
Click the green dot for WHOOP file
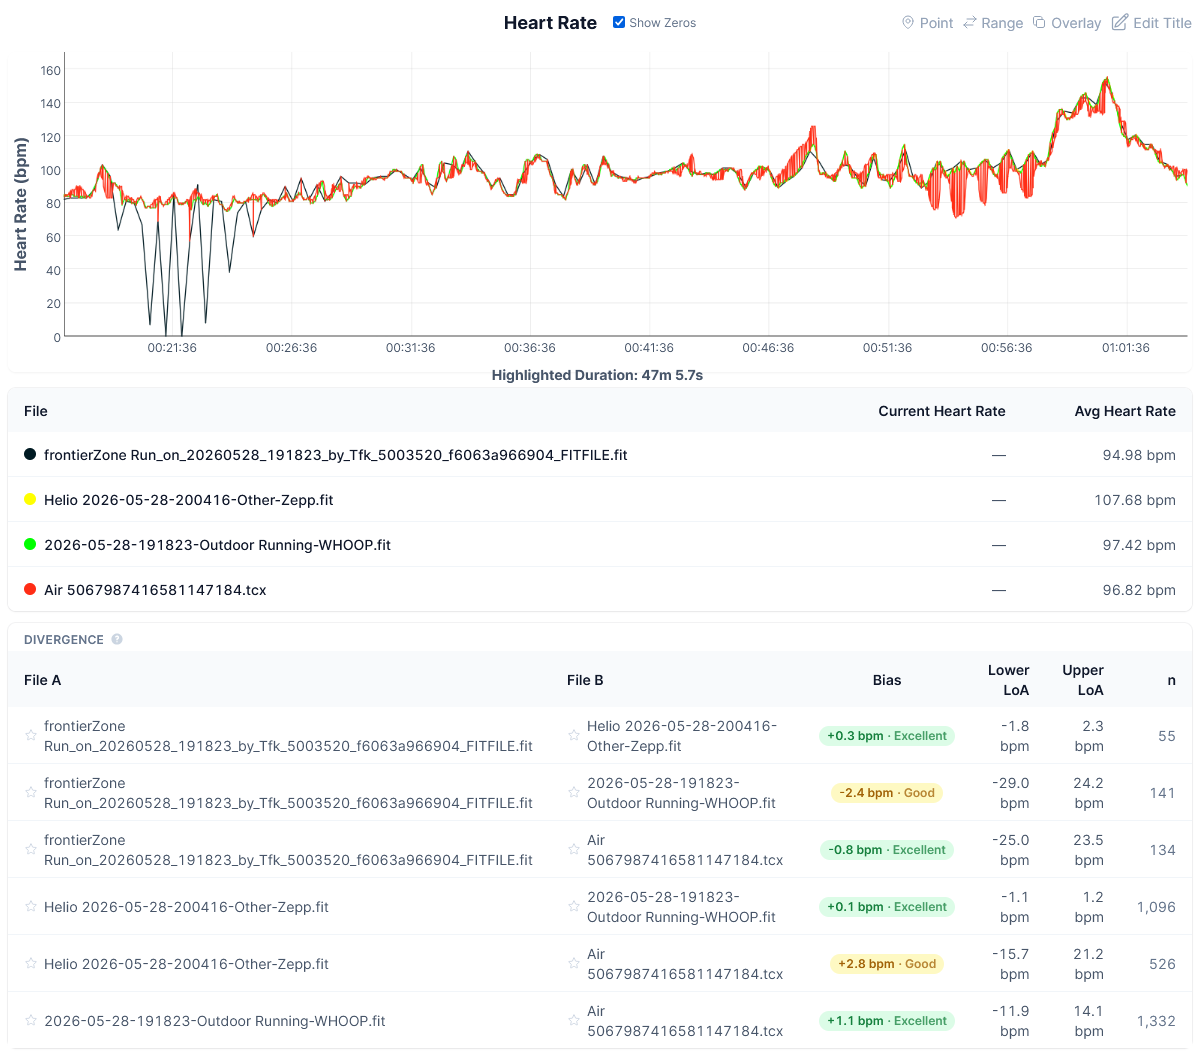tap(30, 544)
